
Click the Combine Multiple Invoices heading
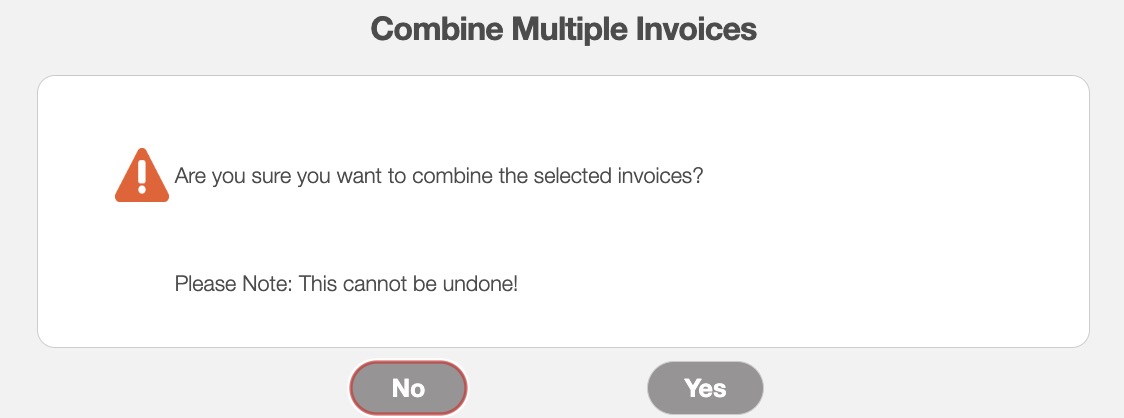[563, 29]
